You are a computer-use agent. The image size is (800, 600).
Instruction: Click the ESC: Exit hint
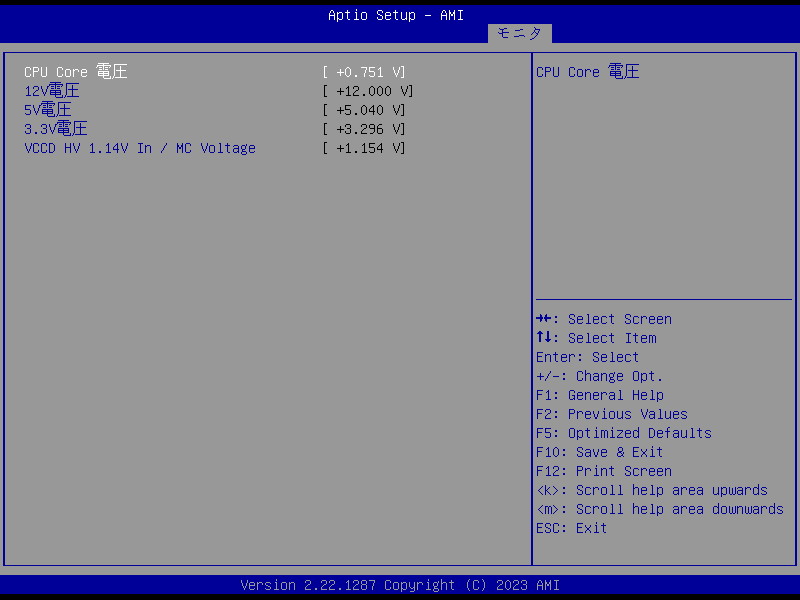(x=571, y=529)
